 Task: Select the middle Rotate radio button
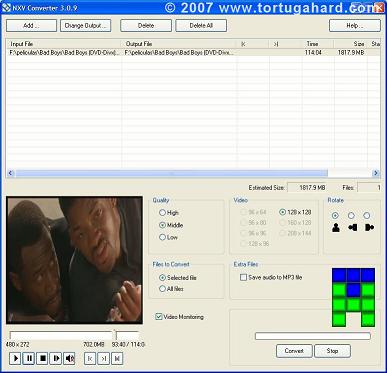point(351,215)
